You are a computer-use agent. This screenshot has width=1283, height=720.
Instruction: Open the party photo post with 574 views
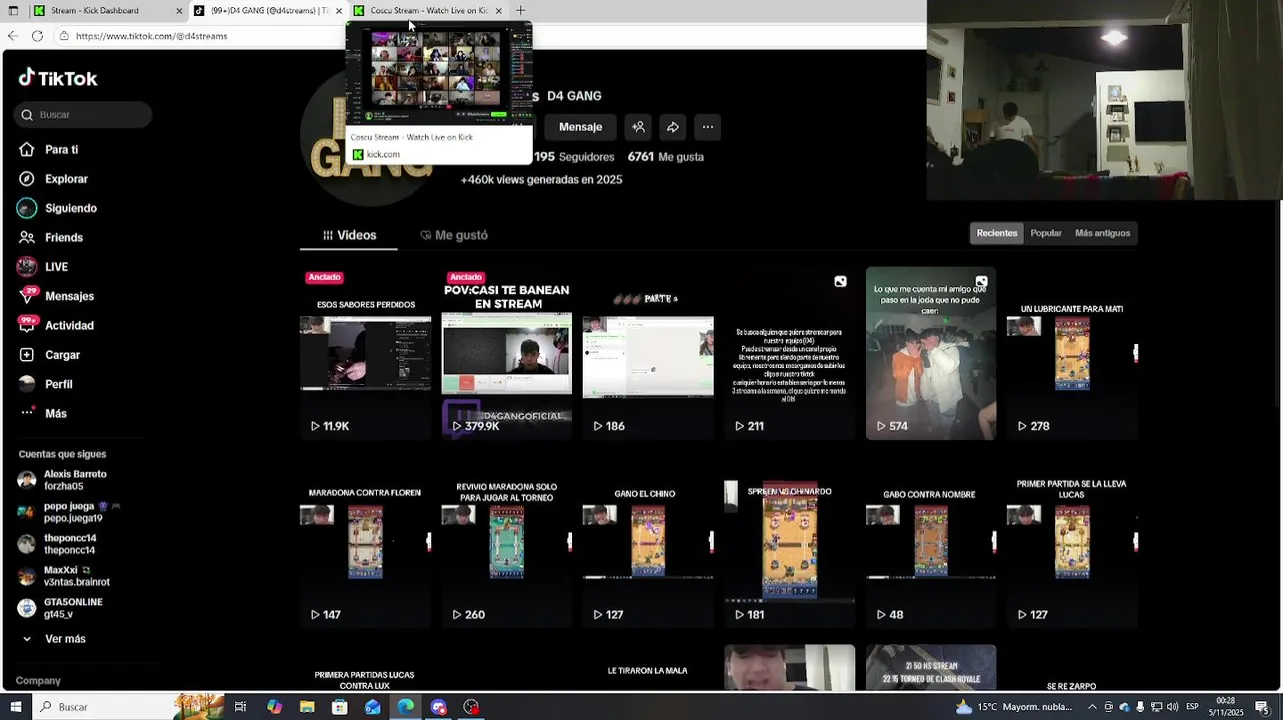[x=931, y=353]
